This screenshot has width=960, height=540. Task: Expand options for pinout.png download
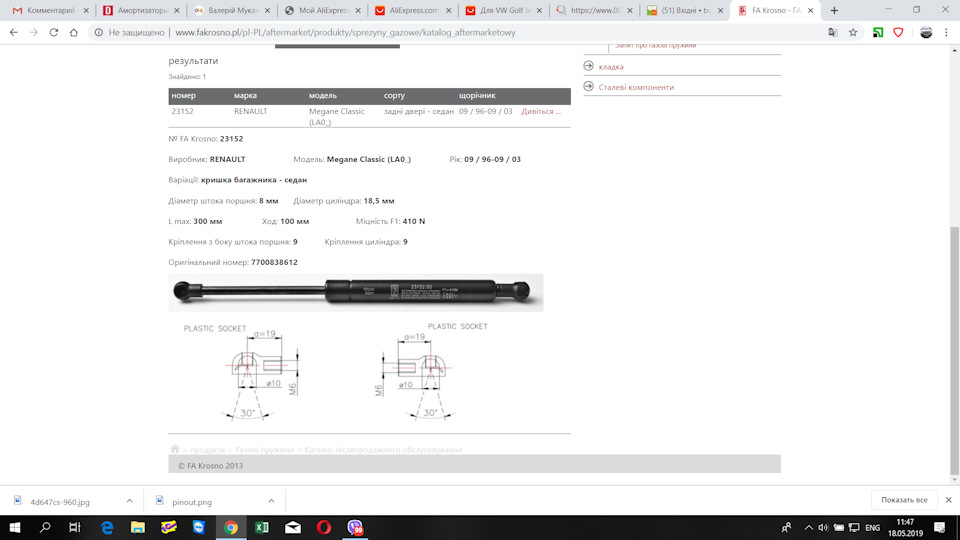click(271, 501)
